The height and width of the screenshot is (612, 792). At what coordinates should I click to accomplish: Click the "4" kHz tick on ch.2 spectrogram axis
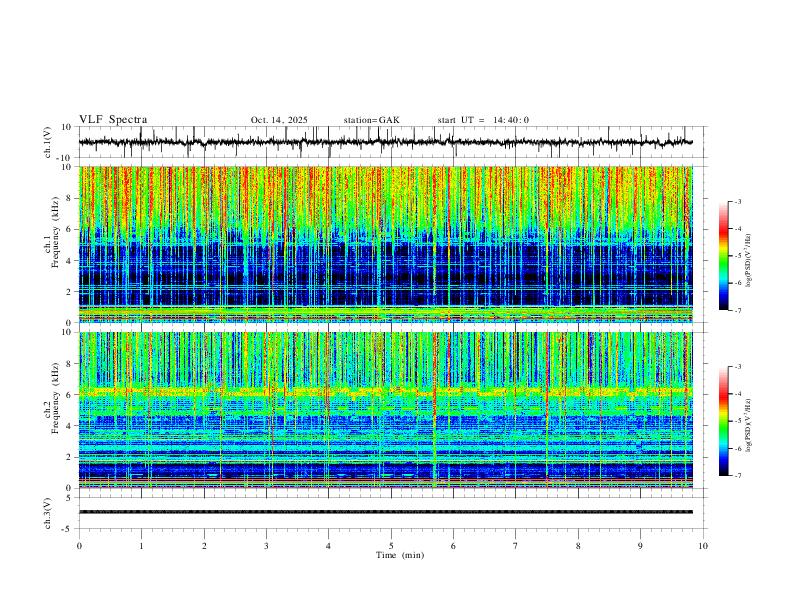coord(69,426)
